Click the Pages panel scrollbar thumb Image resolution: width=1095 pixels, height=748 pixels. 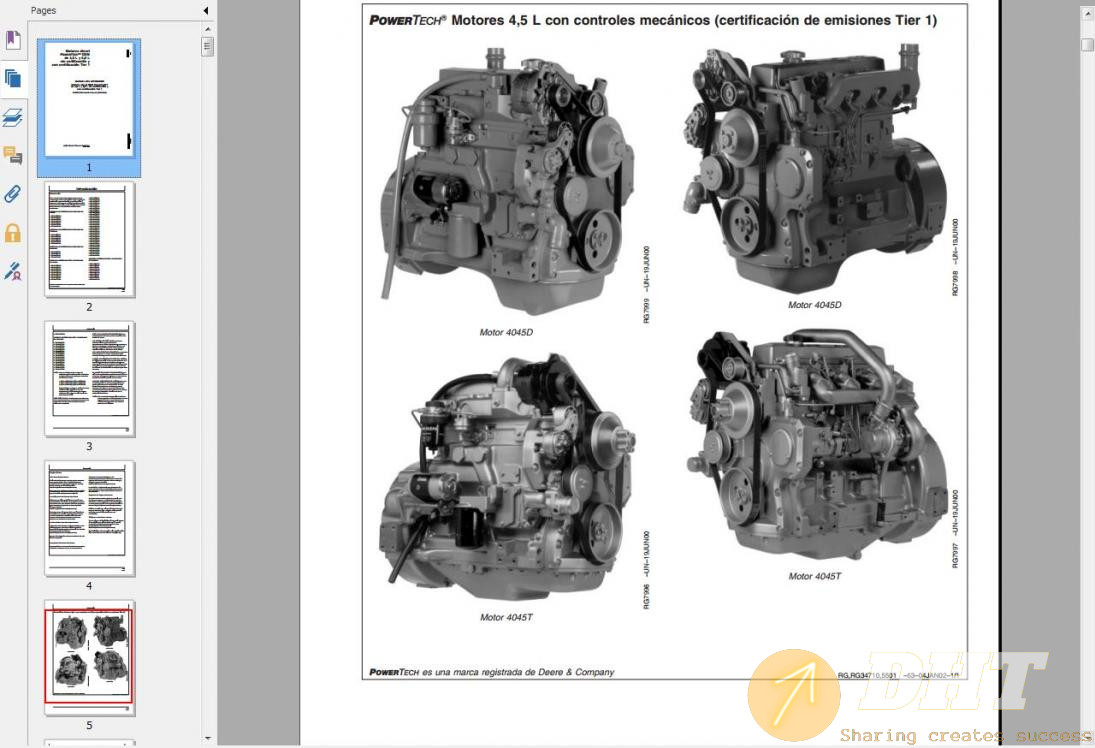207,47
